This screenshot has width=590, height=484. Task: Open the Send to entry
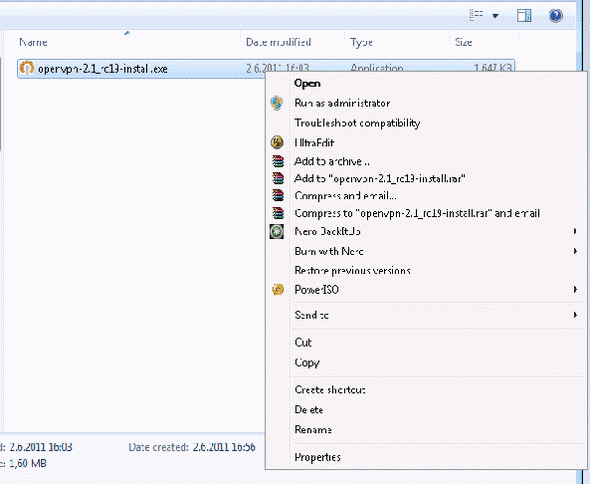click(x=312, y=315)
